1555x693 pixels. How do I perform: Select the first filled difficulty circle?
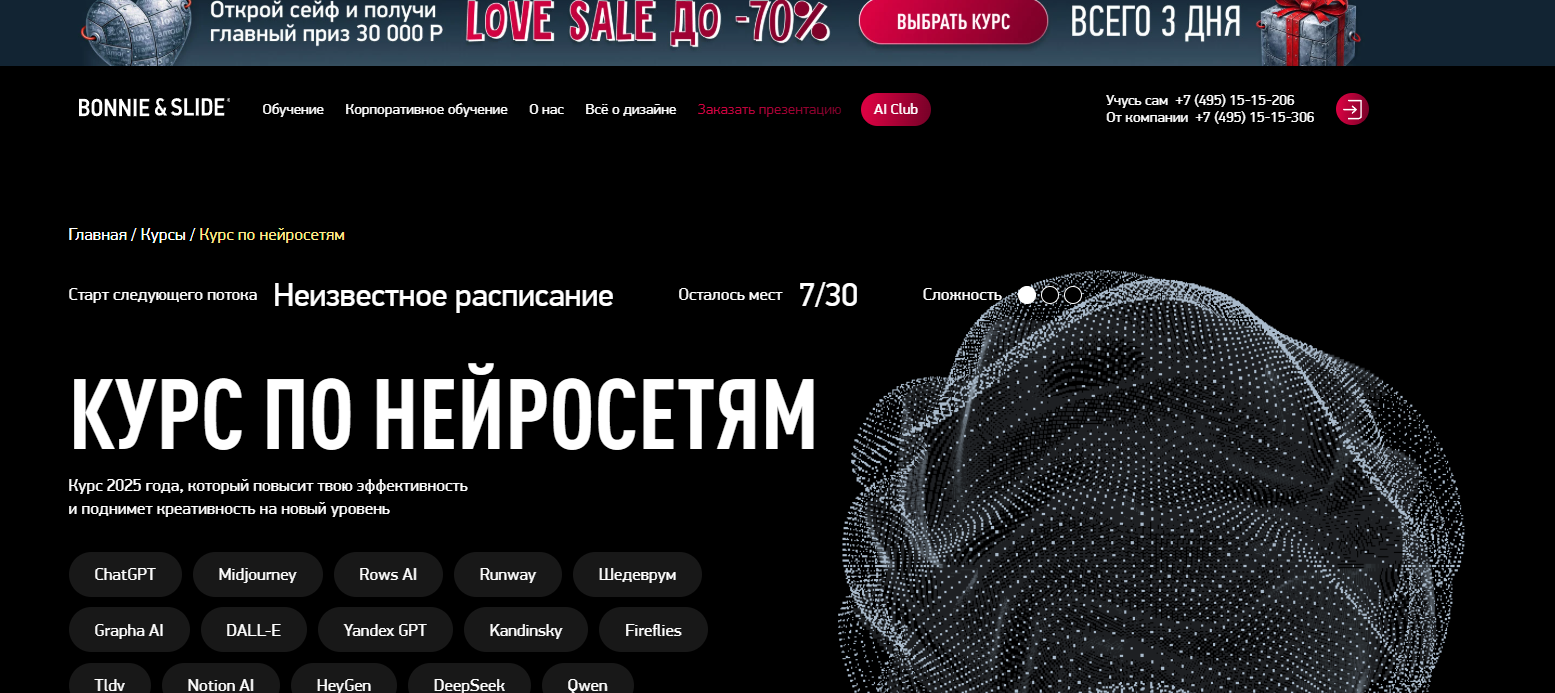point(1027,295)
